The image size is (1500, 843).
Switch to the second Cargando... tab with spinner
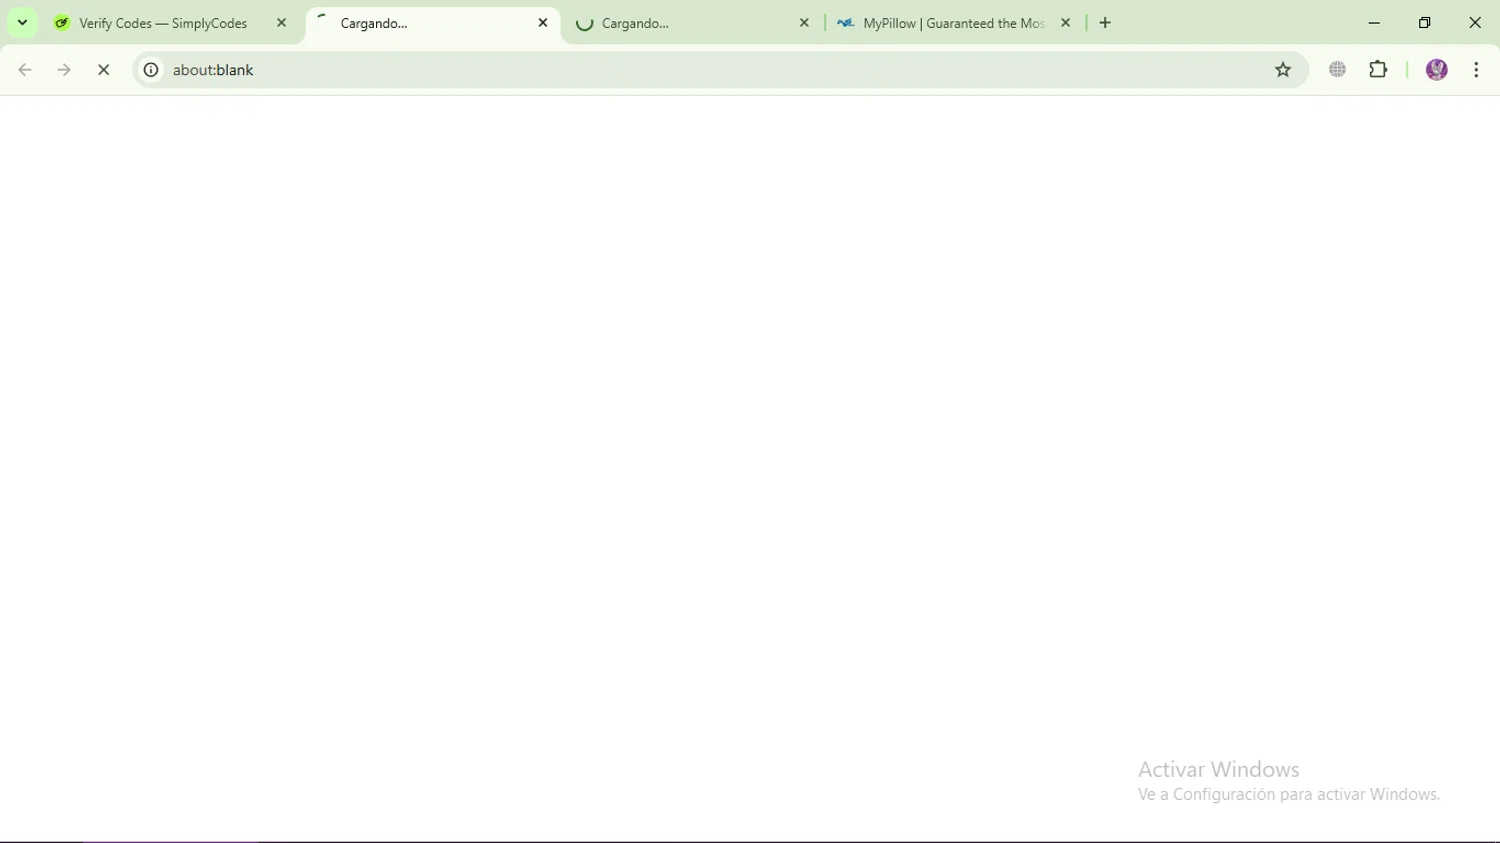(694, 23)
